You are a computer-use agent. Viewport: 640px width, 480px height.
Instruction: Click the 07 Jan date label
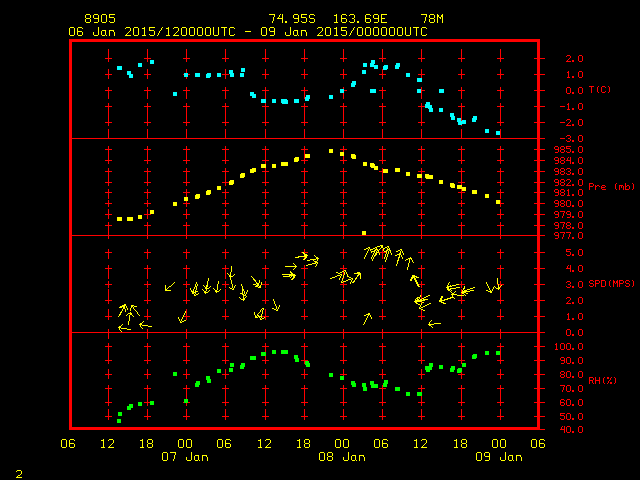[185, 457]
